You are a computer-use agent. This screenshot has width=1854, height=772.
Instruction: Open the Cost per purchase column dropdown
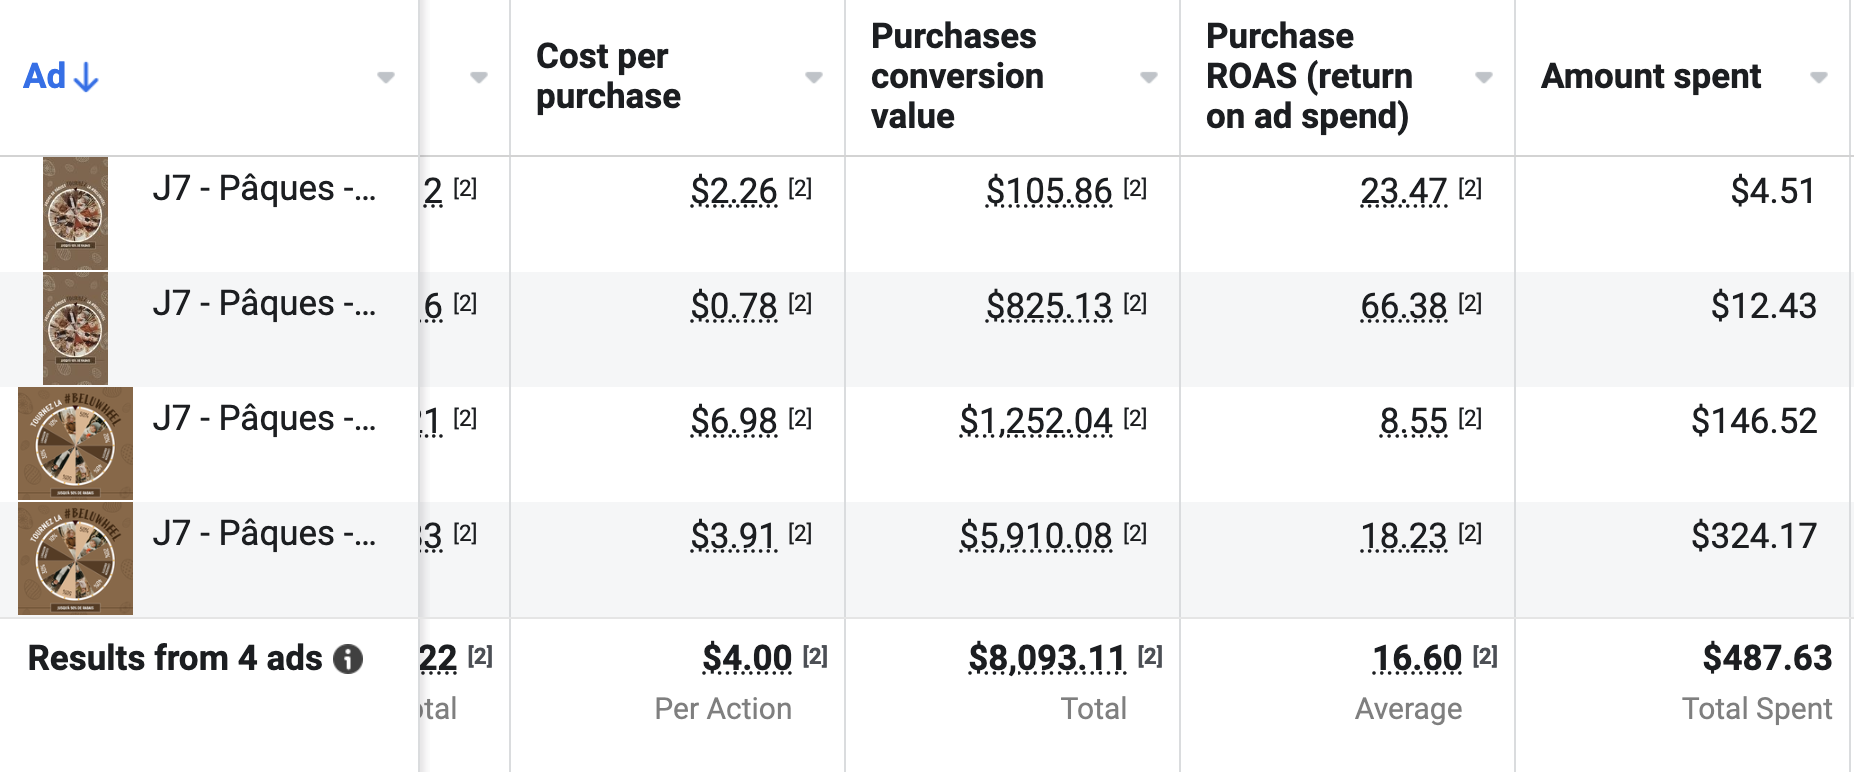pyautogui.click(x=814, y=77)
